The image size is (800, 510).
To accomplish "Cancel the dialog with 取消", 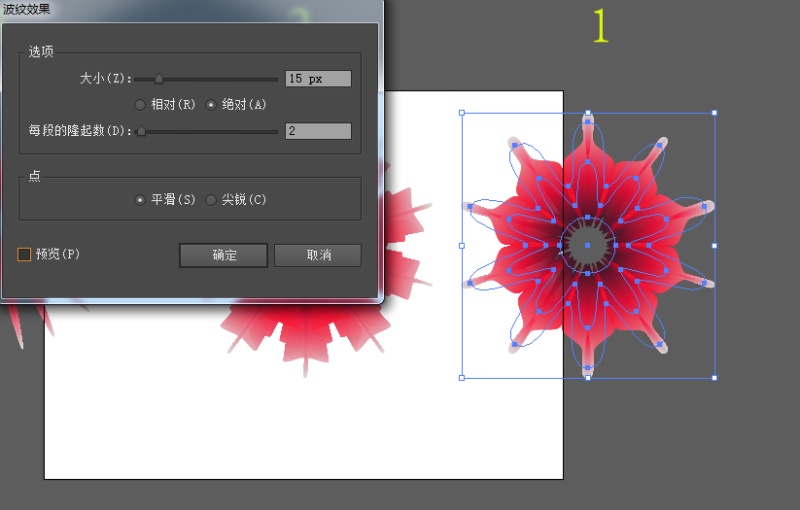I will pyautogui.click(x=318, y=255).
